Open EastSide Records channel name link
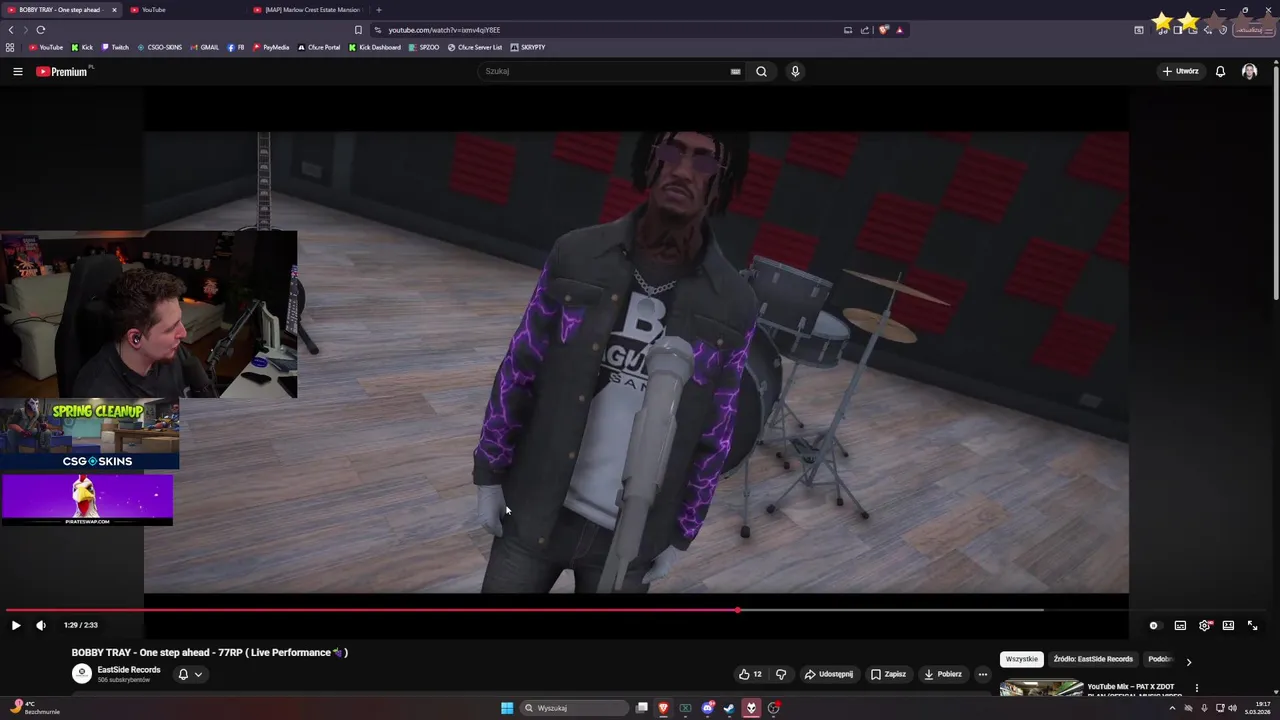Viewport: 1280px width, 720px height. tap(129, 670)
